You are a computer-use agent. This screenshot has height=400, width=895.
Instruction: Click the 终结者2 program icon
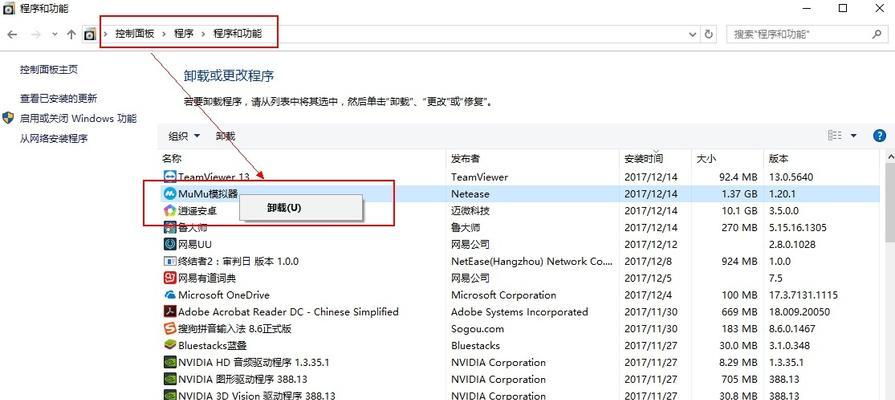coord(170,261)
